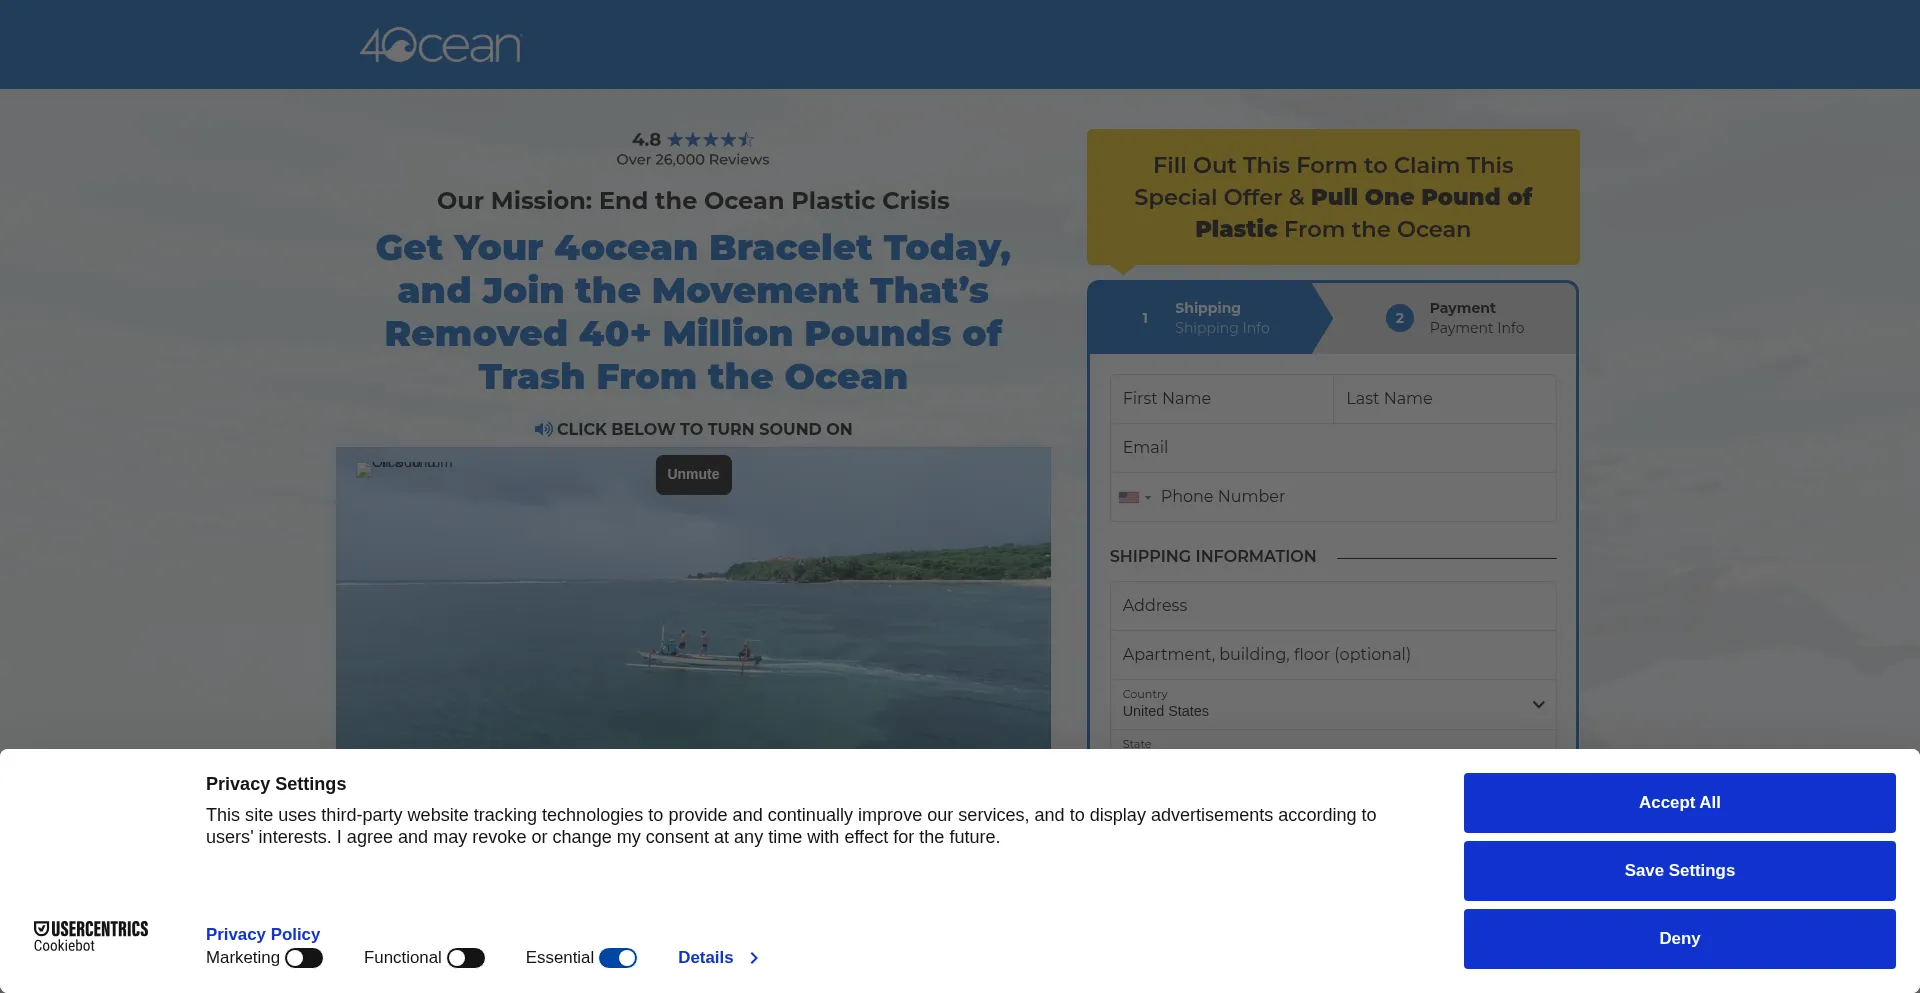Click the Shipping step 1 circle
This screenshot has width=1920, height=993.
click(1145, 318)
